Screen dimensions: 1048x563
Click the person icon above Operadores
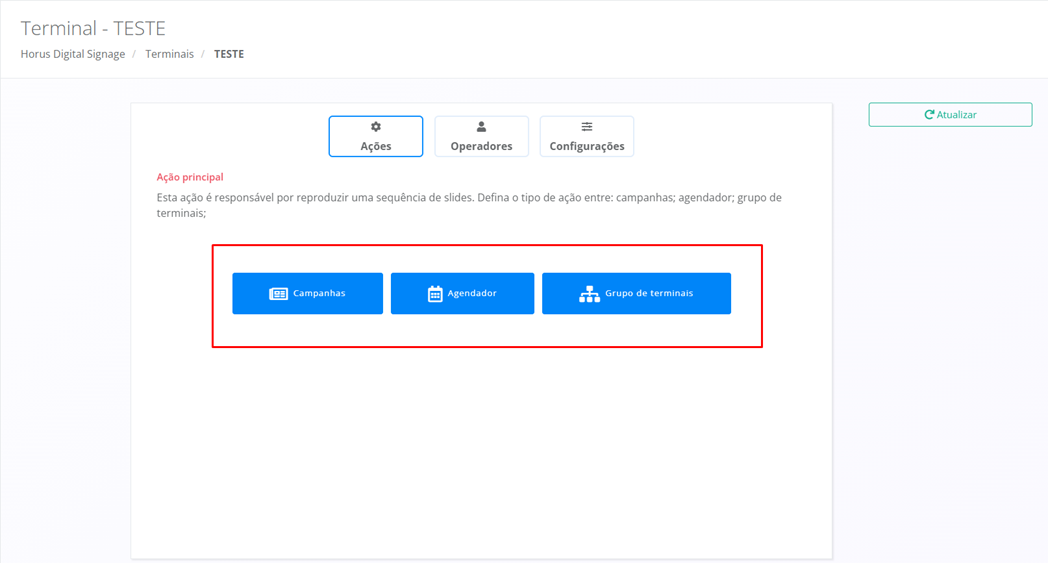(481, 127)
